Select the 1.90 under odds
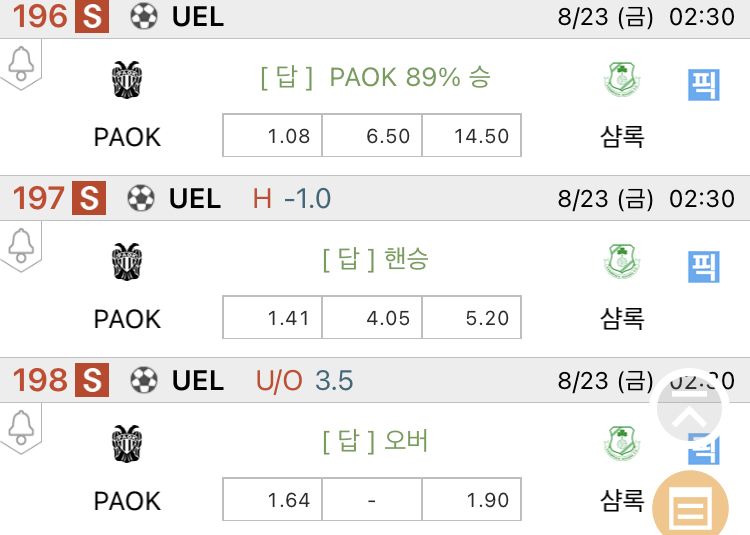Screen dimensions: 750x535 [472, 499]
